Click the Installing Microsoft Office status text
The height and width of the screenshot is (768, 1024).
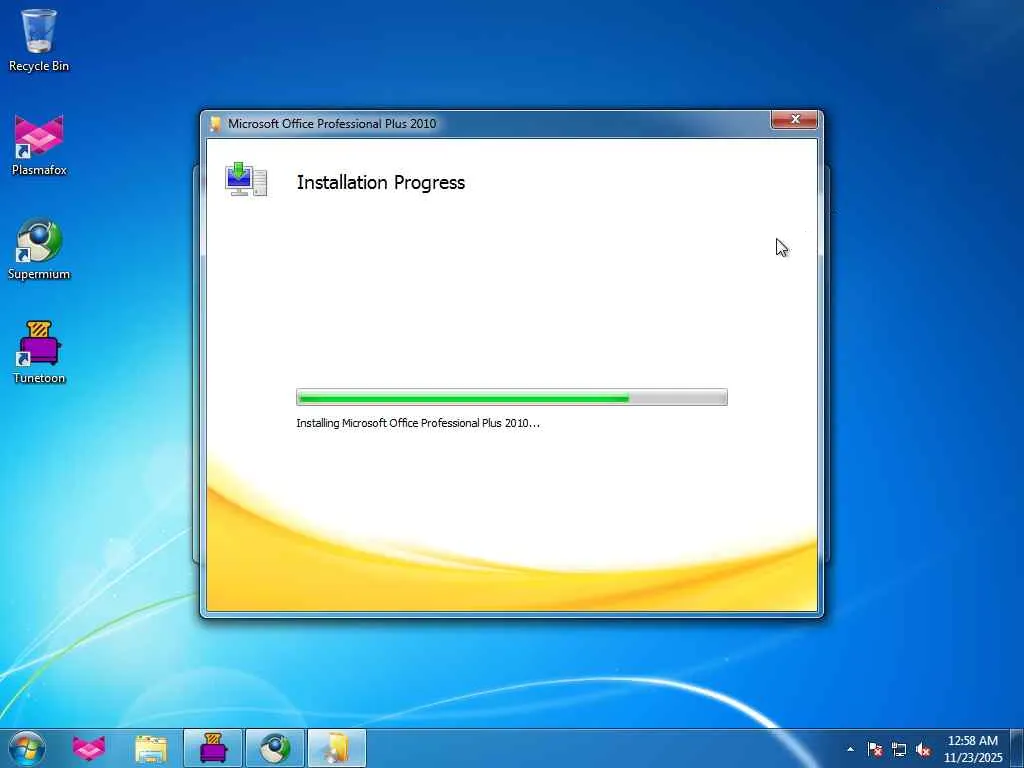418,423
